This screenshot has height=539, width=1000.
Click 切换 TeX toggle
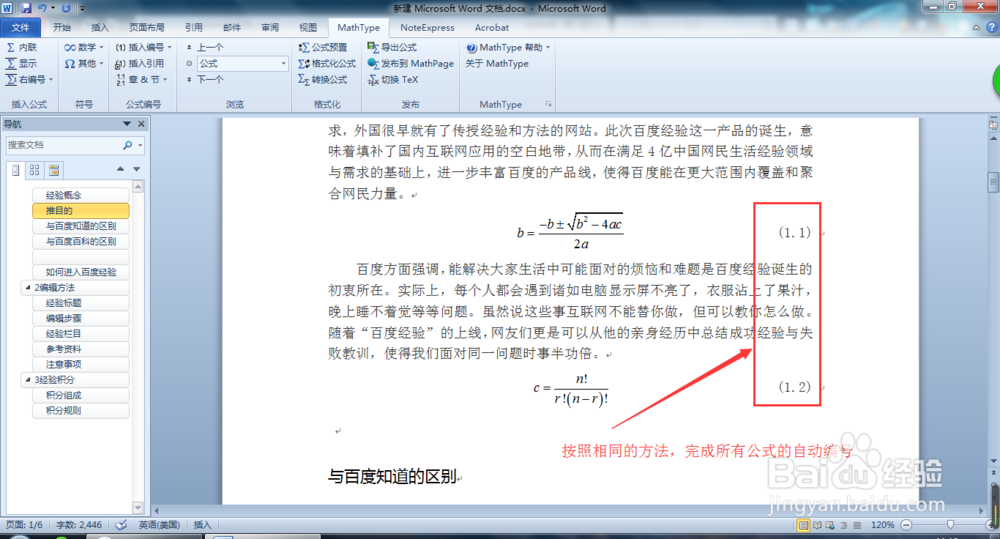pyautogui.click(x=393, y=79)
